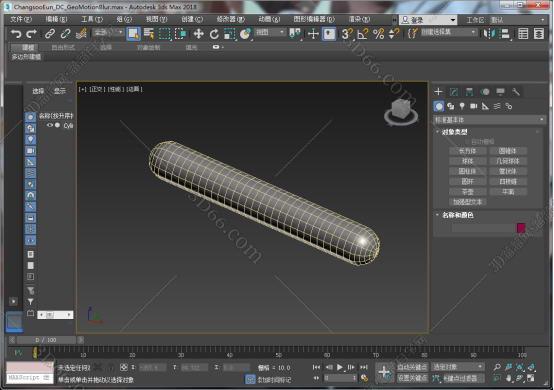
Task: Open the 工作区 workspace dropdown
Action: coord(517,20)
